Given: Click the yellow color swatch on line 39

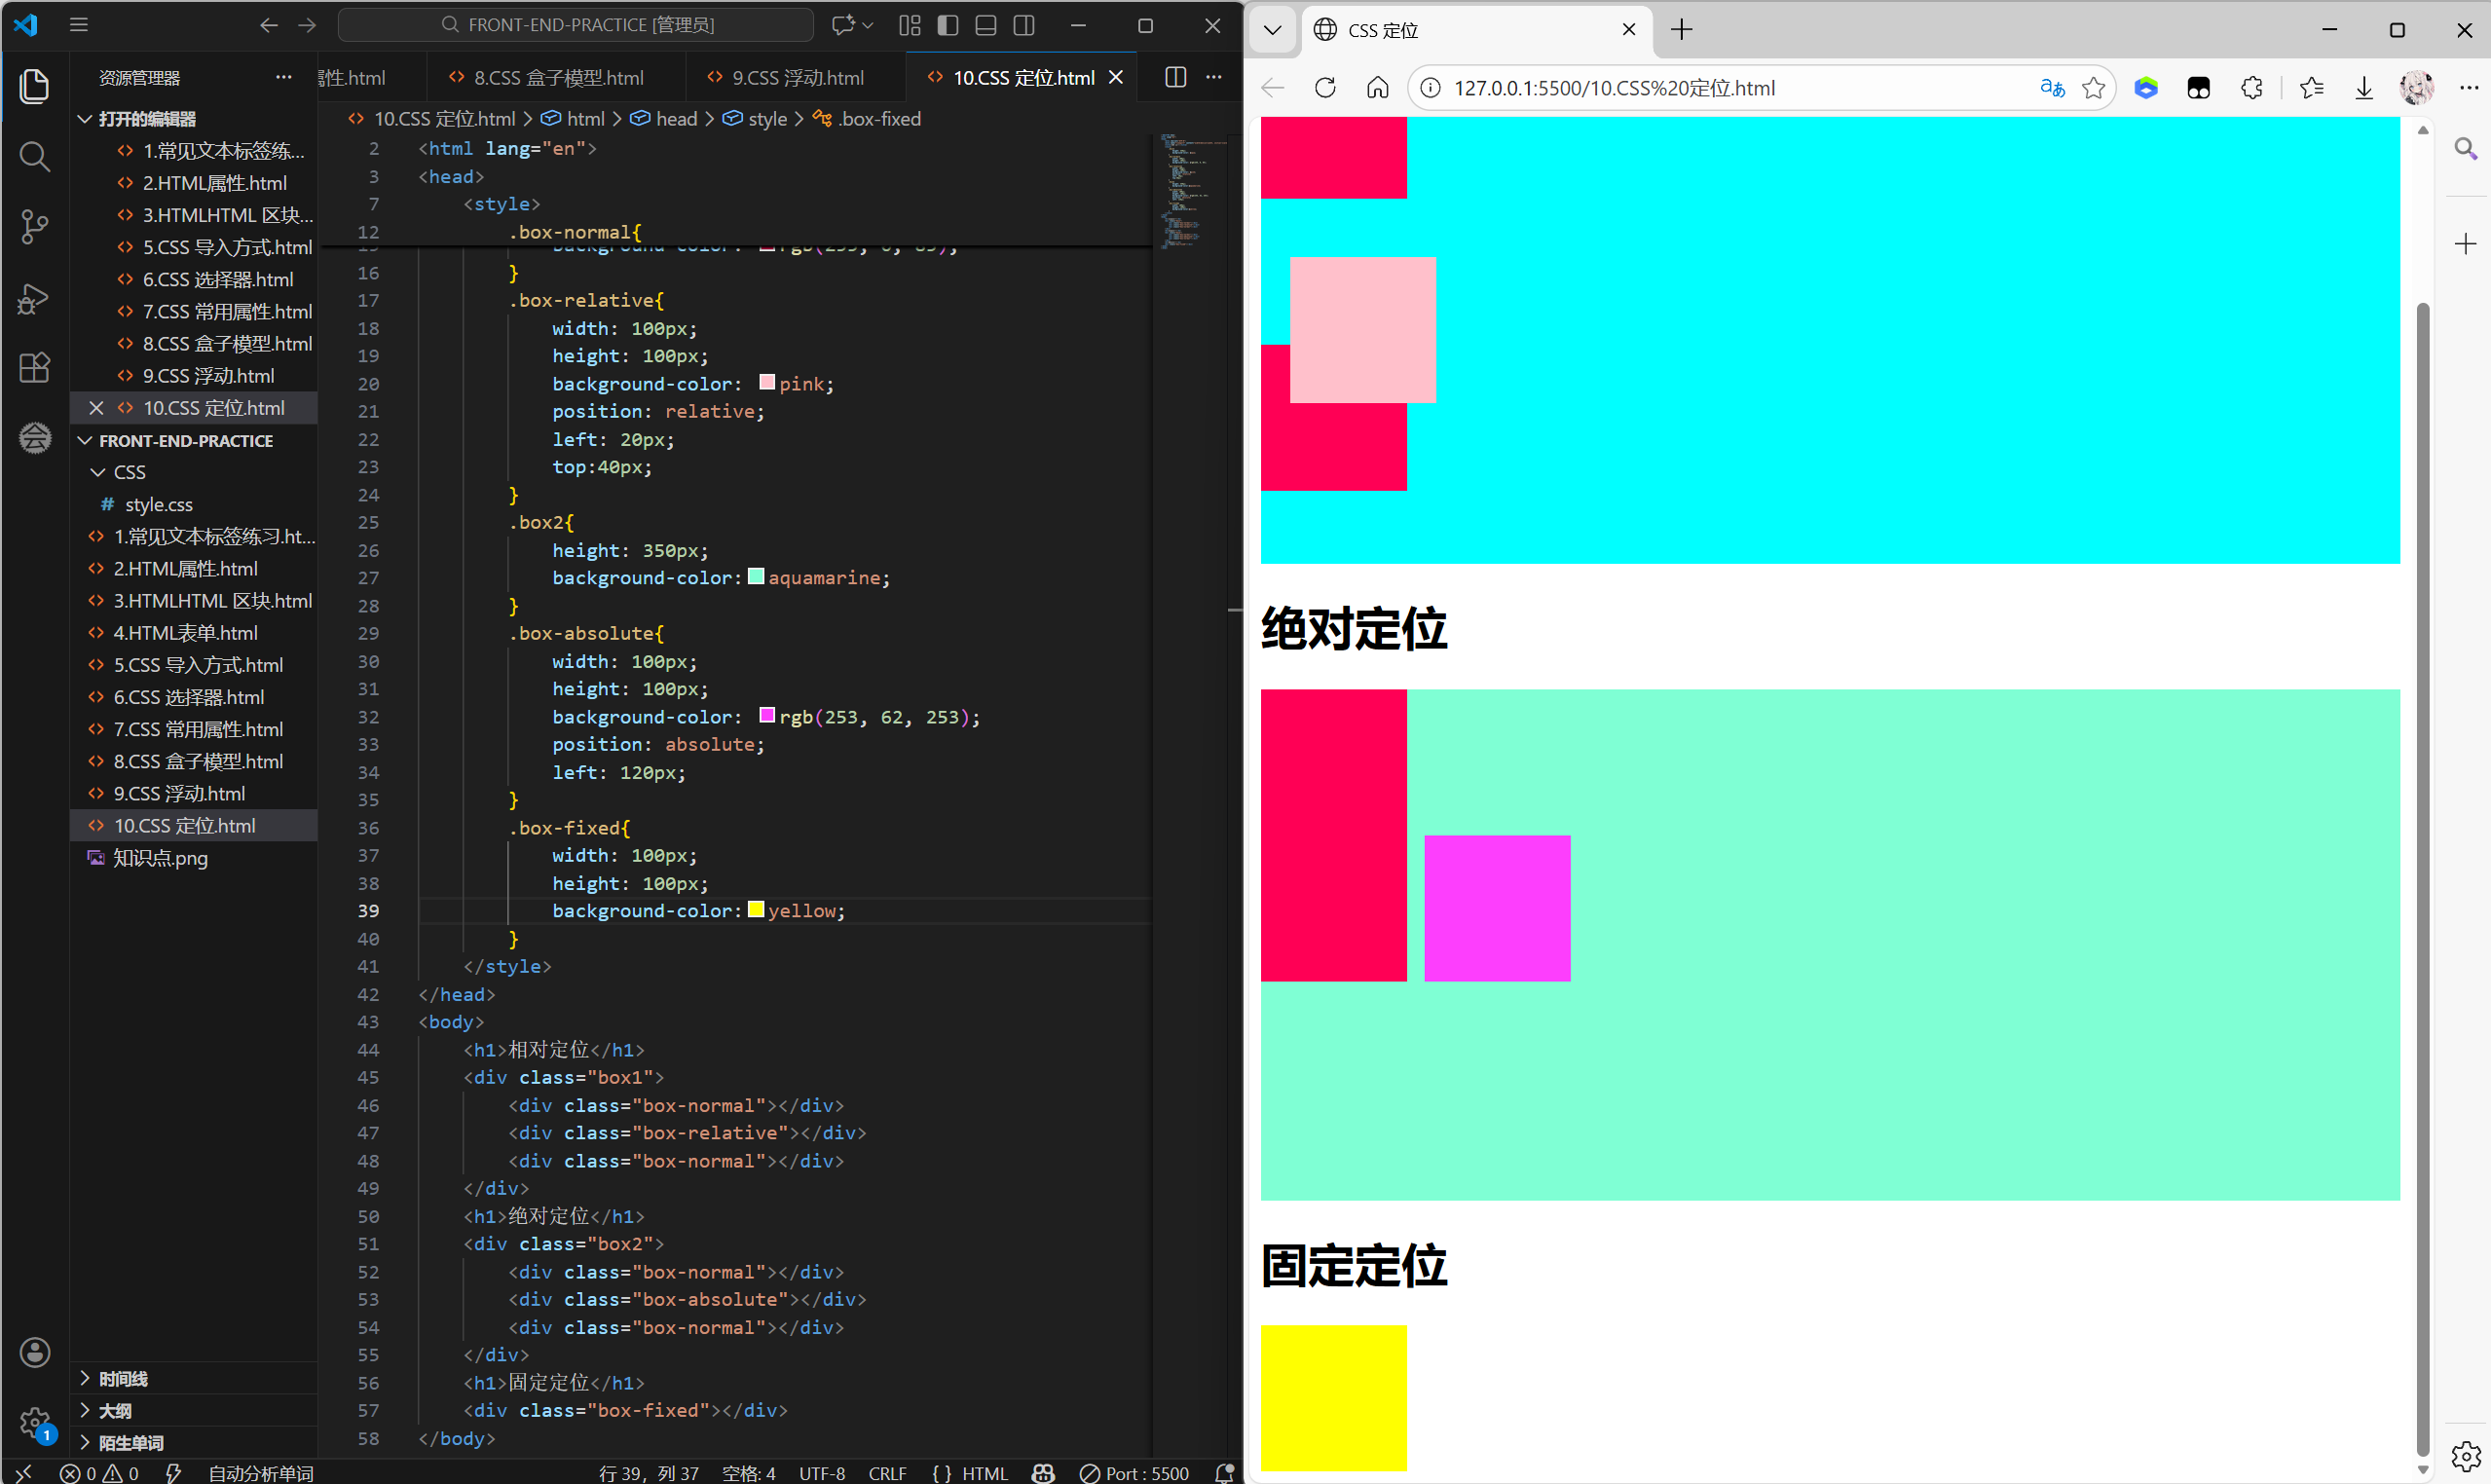Looking at the screenshot, I should coord(756,910).
